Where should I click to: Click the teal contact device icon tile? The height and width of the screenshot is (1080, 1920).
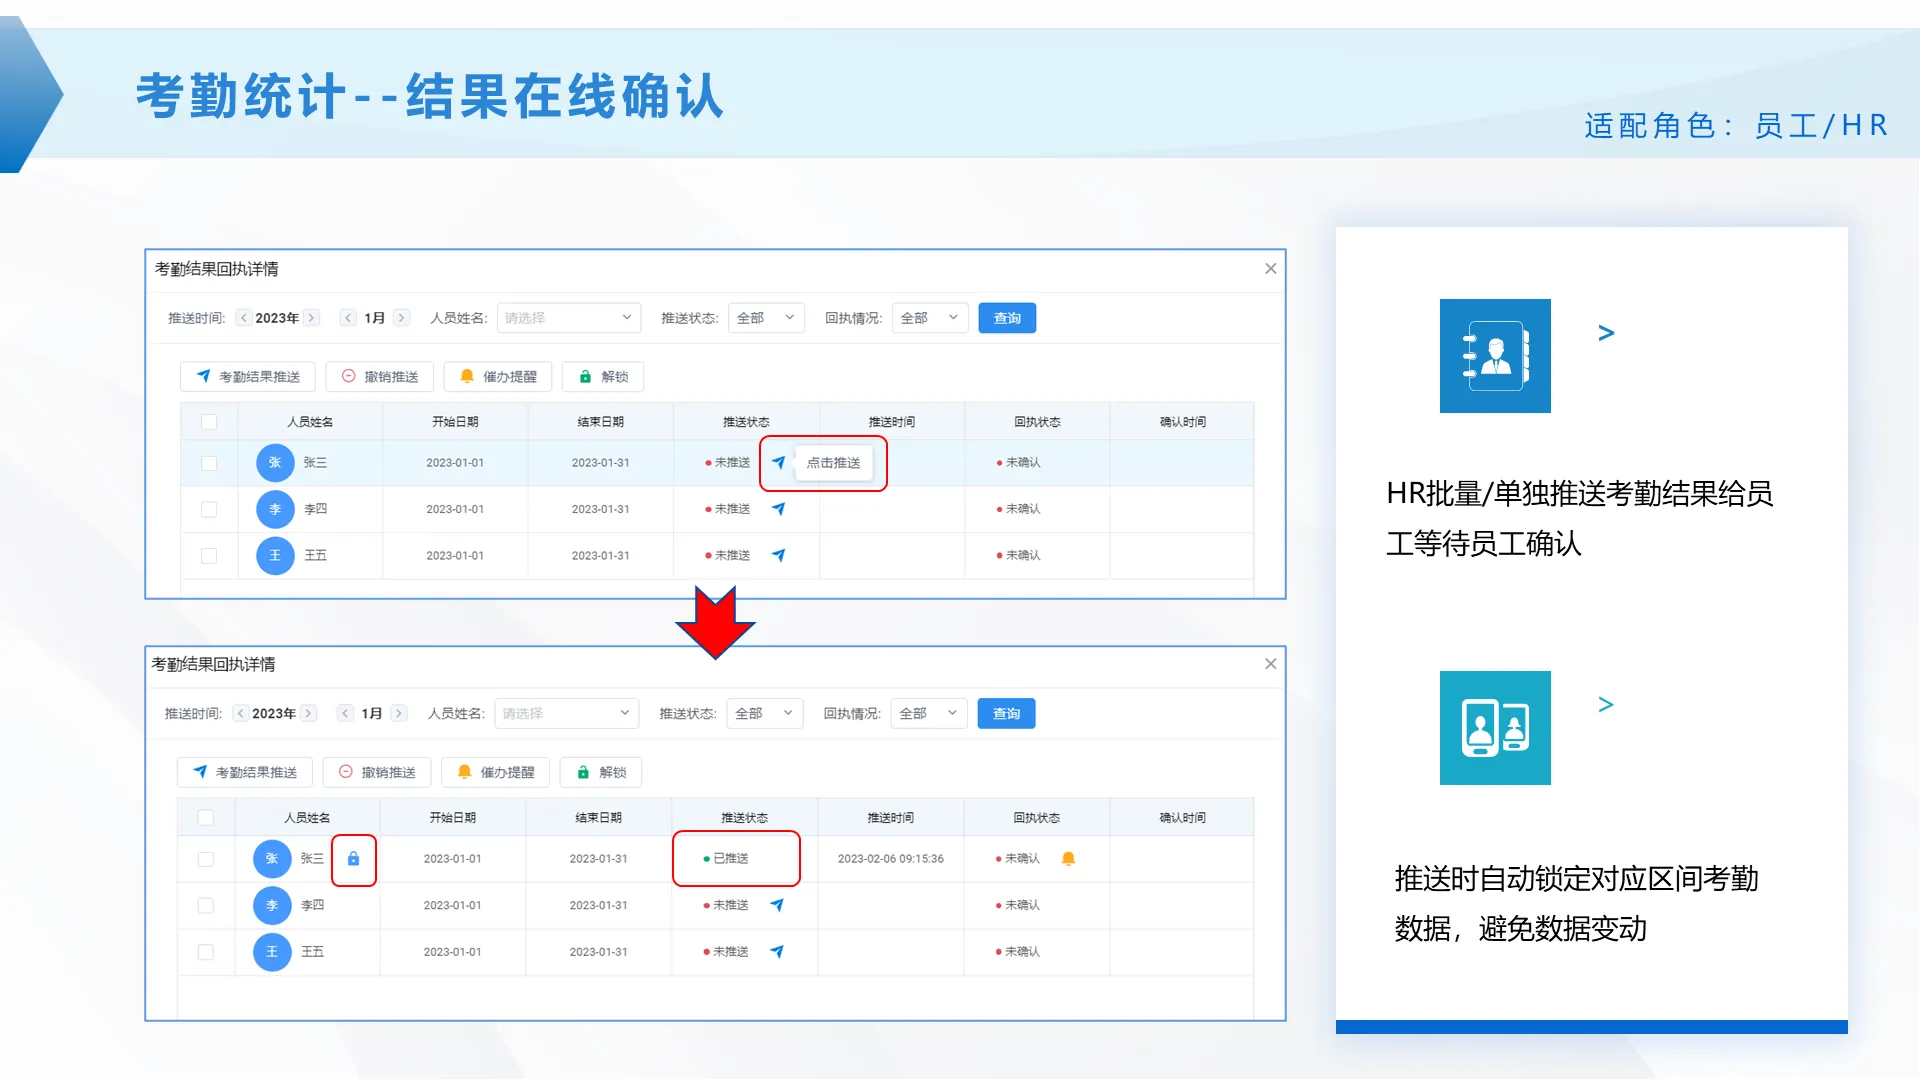(1495, 728)
